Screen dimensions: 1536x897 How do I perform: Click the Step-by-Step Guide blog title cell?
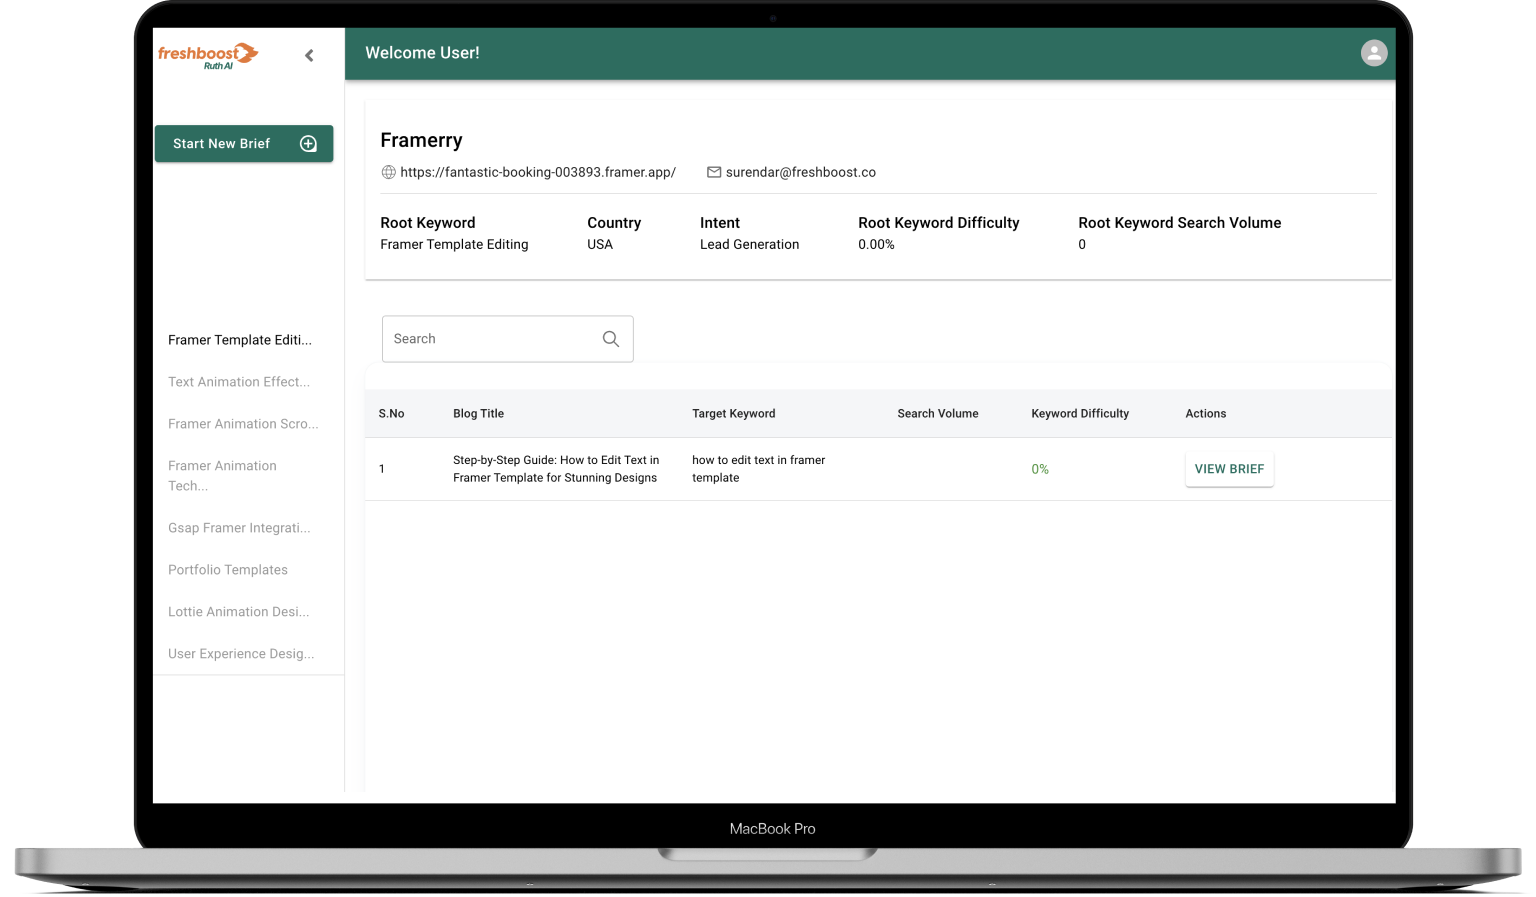point(556,469)
